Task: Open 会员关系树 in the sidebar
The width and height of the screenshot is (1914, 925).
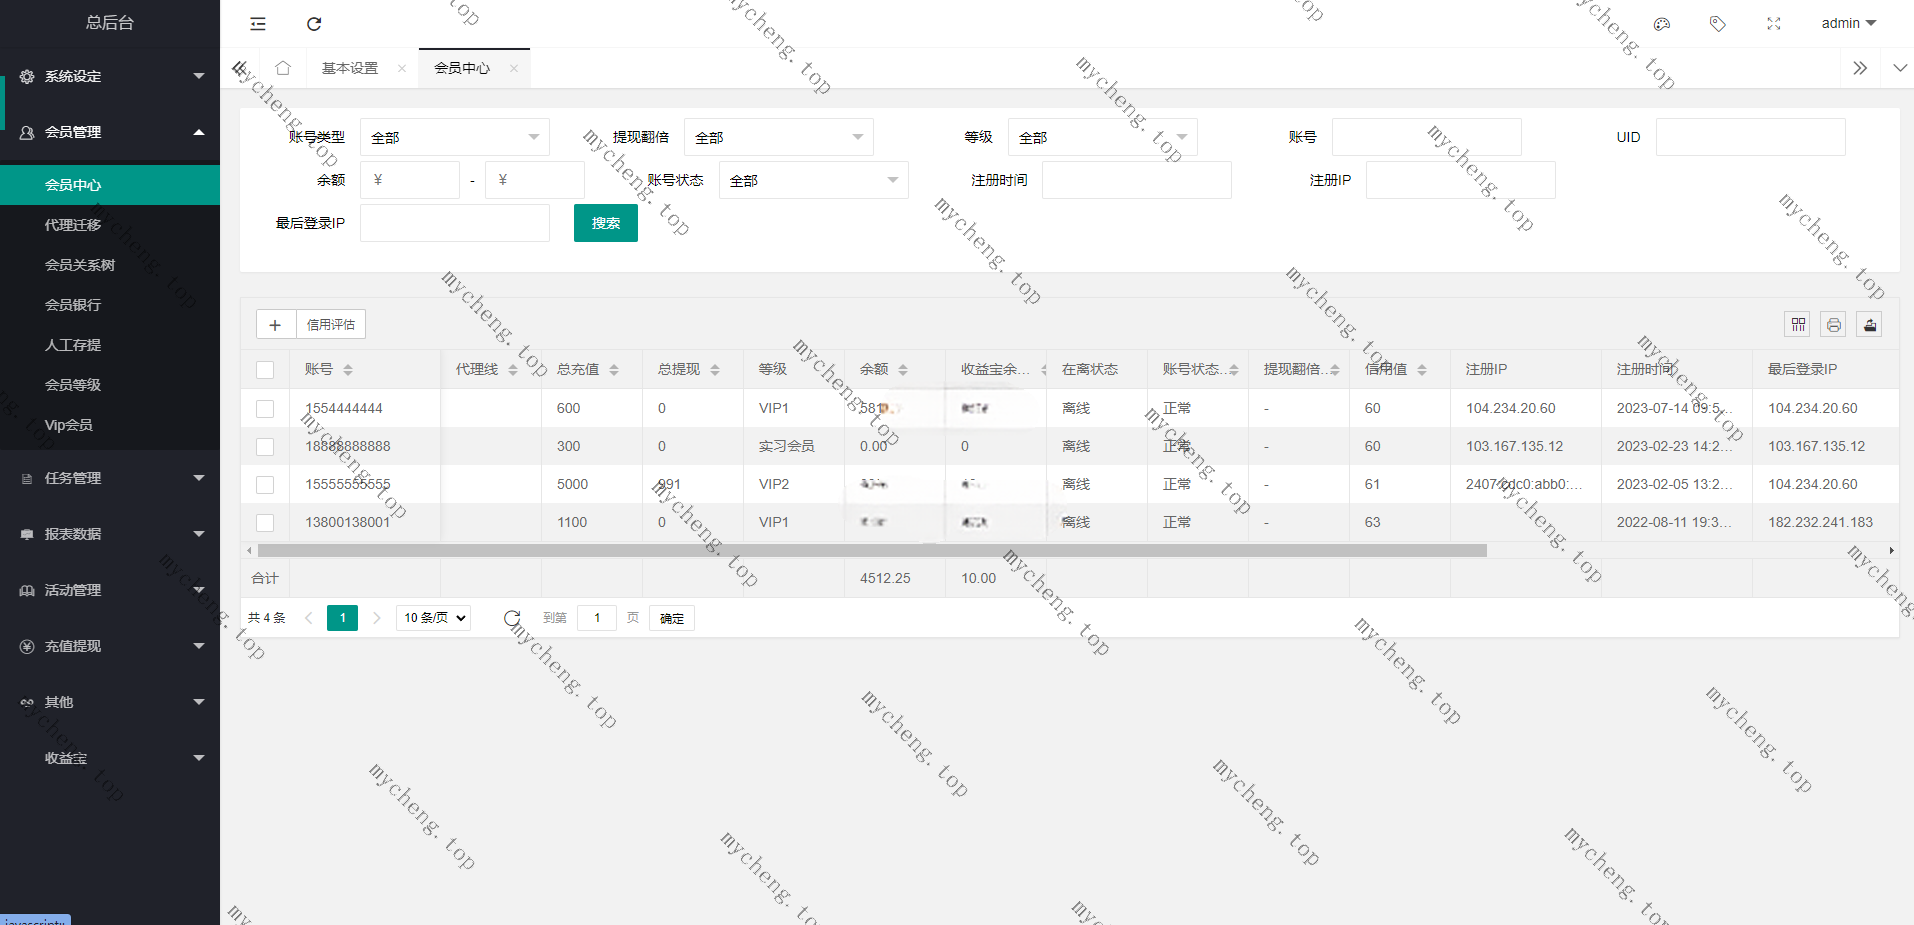Action: click(110, 265)
